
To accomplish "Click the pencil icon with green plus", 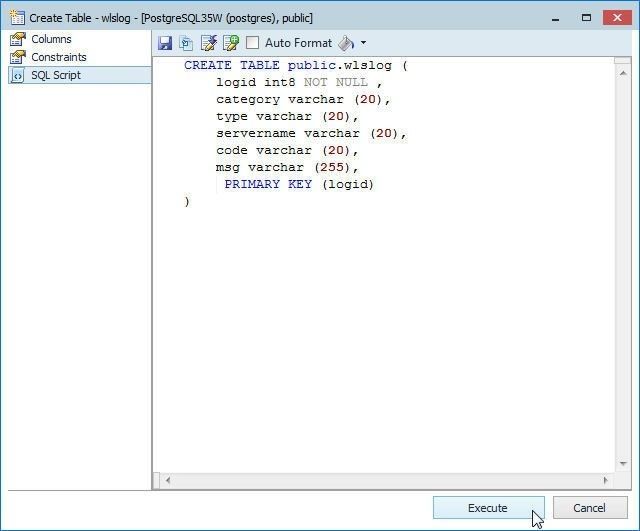I will (231, 43).
